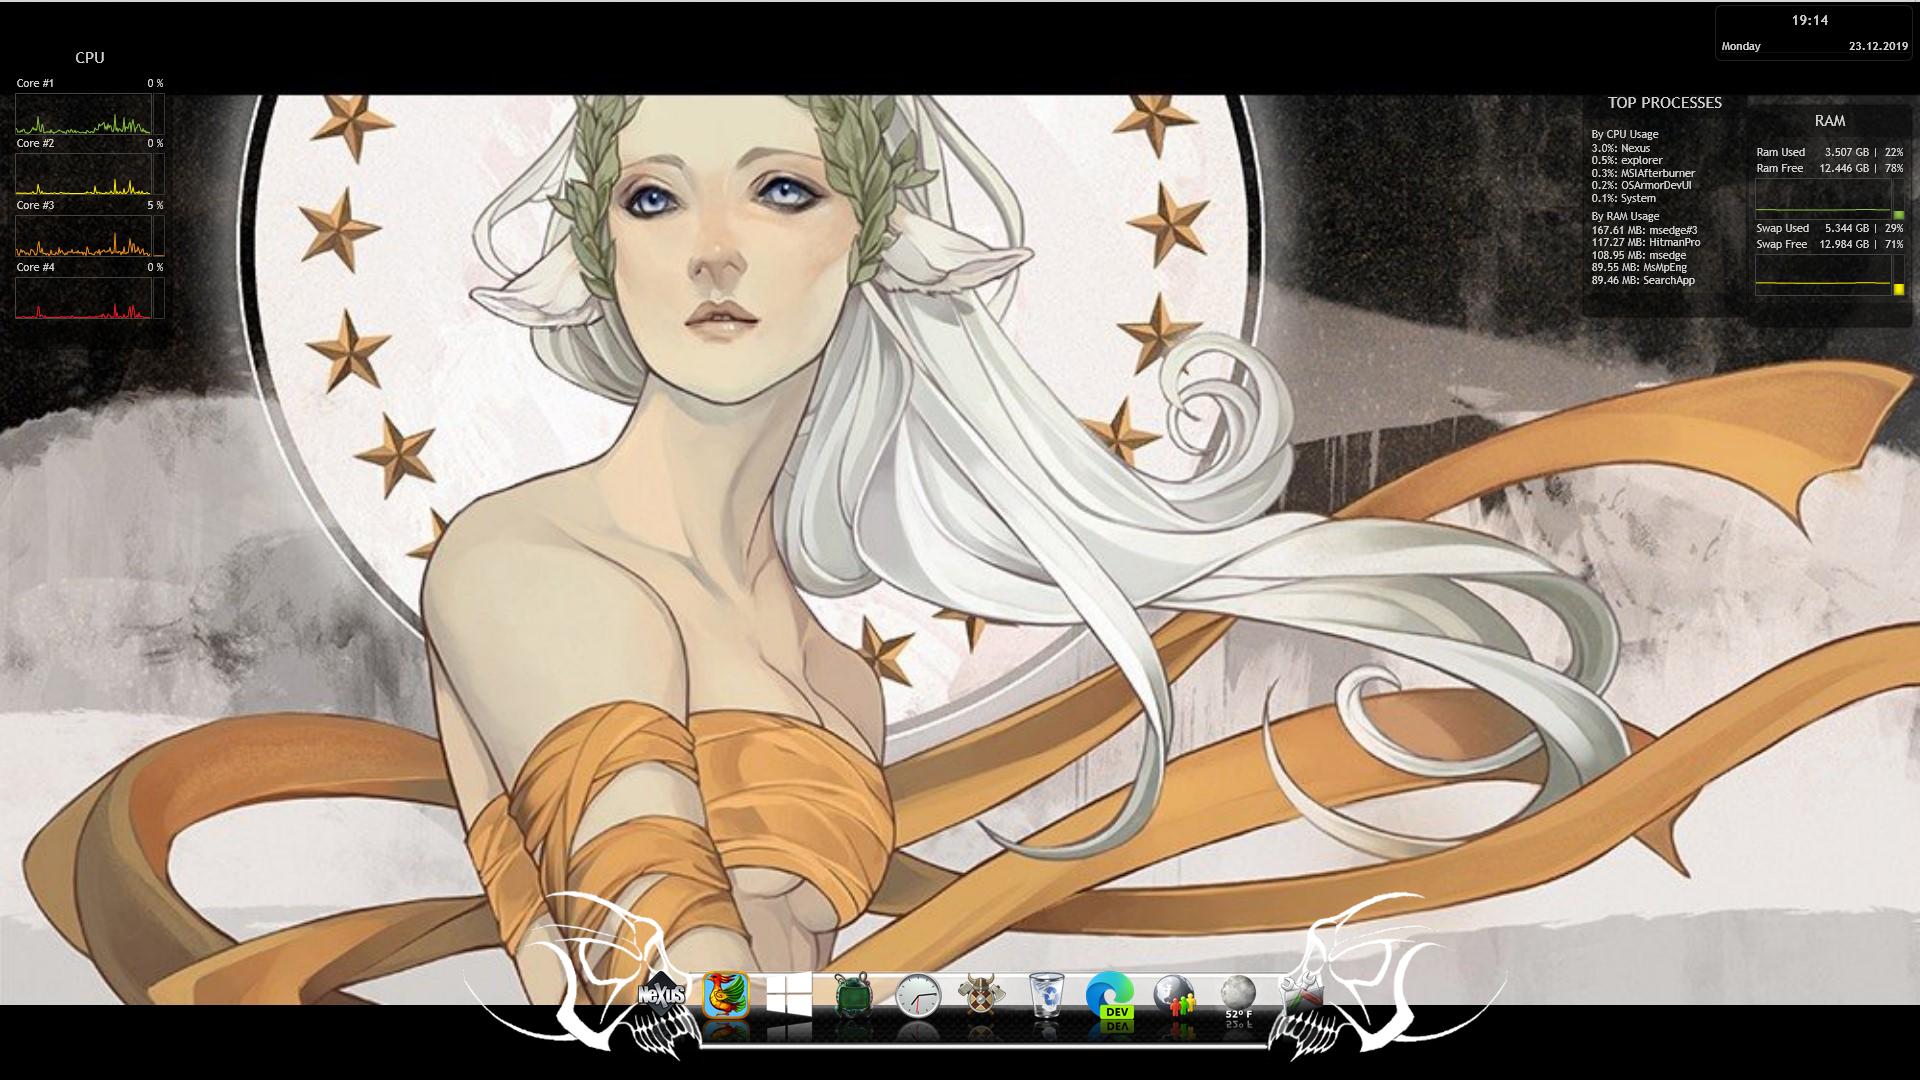Click the green monitor dock icon
The height and width of the screenshot is (1080, 1920).
tap(853, 996)
